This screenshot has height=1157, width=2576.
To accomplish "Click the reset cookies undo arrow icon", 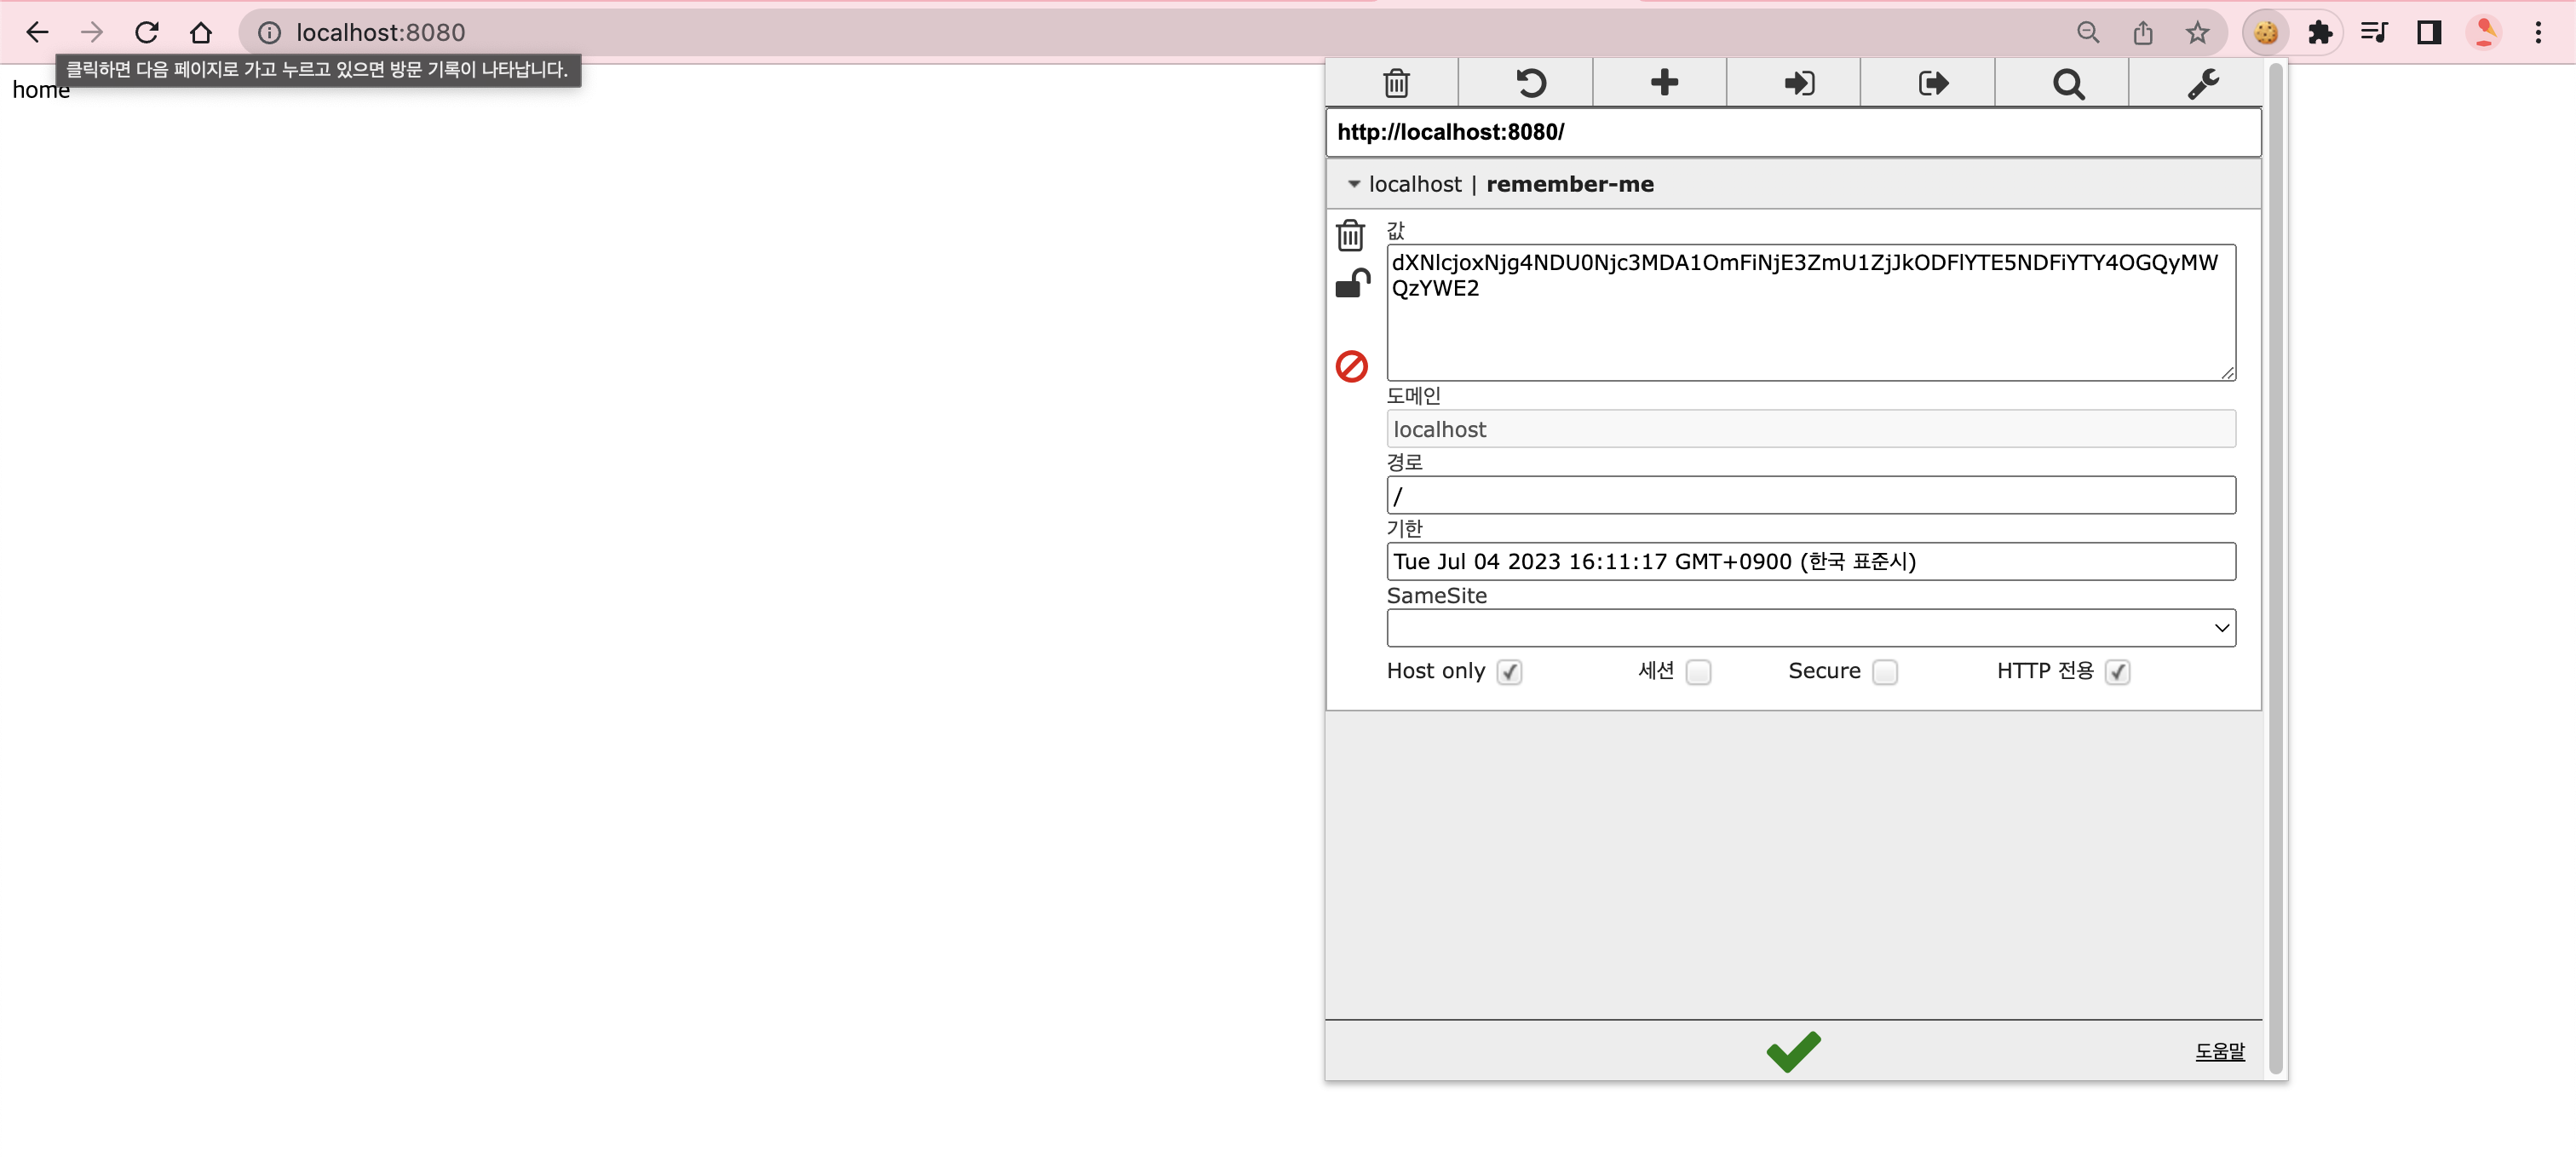I will 1530,83.
